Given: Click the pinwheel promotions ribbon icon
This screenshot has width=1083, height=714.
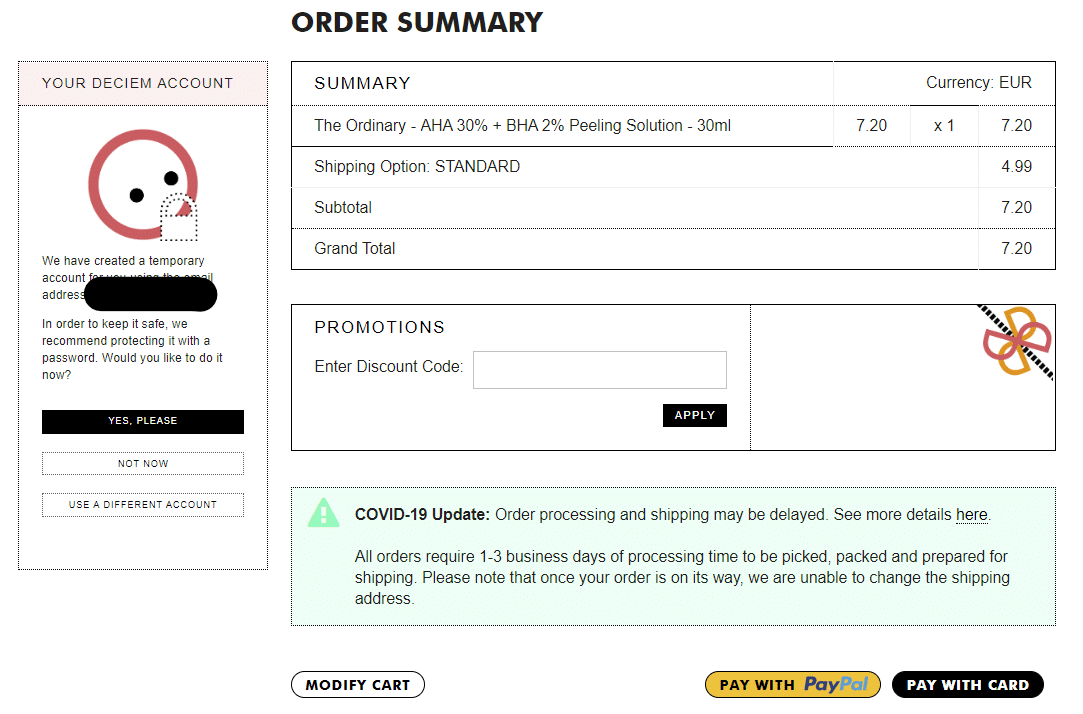Looking at the screenshot, I should point(1016,342).
